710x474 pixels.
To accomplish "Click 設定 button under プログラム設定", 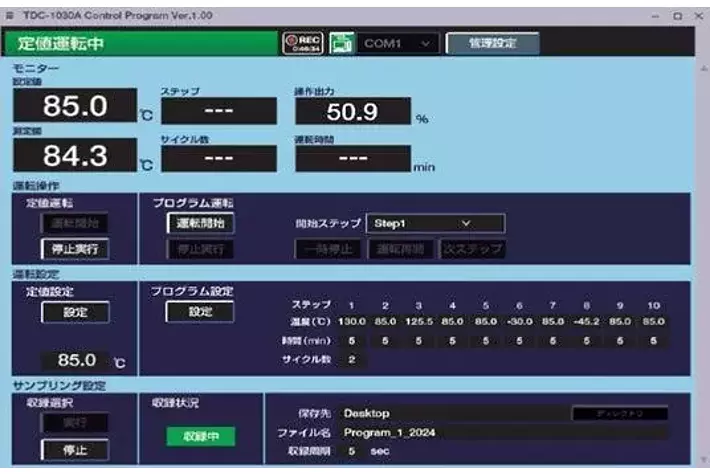I will [200, 312].
